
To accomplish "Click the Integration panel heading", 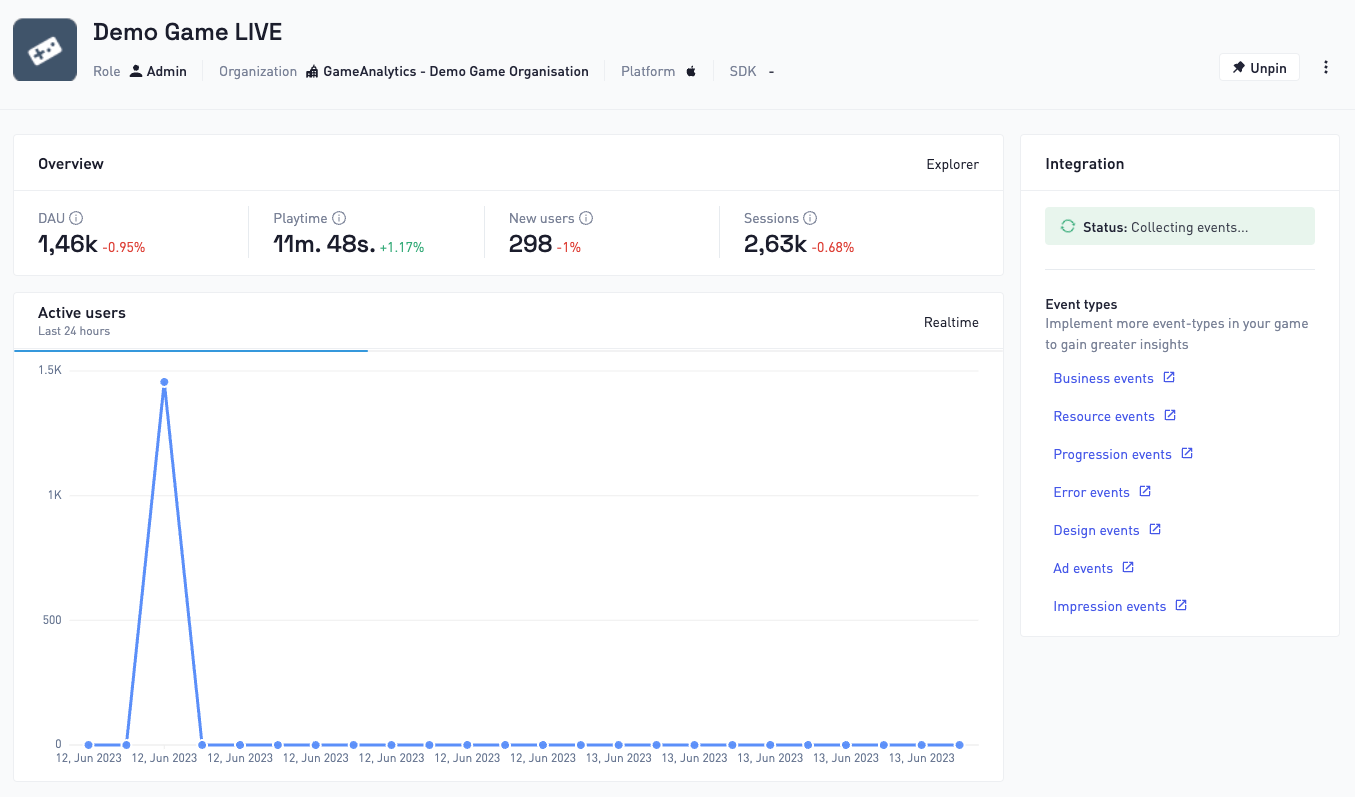I will pyautogui.click(x=1084, y=164).
